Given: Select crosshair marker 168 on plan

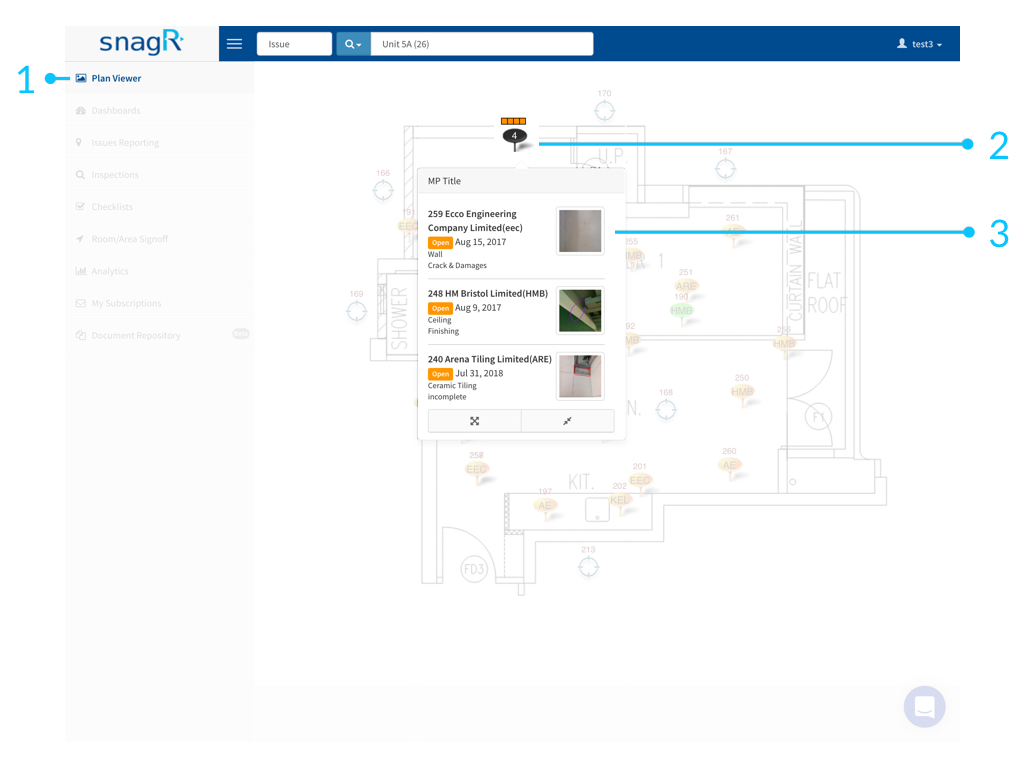Looking at the screenshot, I should (666, 410).
